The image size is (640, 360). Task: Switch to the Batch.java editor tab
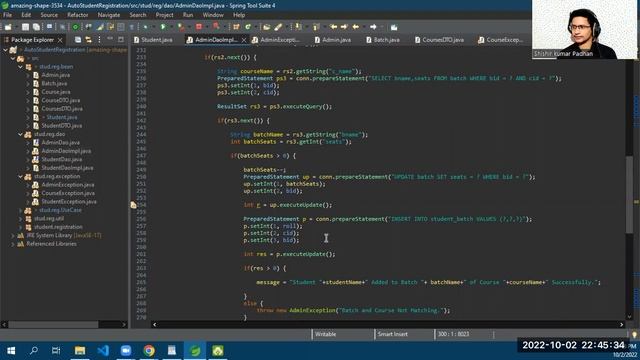coord(383,40)
